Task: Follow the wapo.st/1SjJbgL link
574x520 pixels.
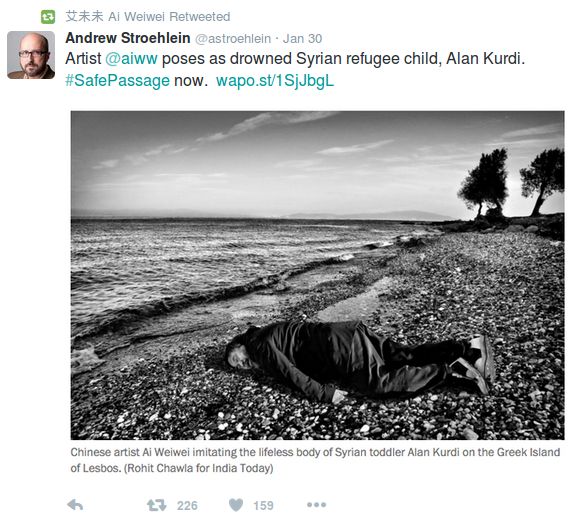Action: click(275, 81)
